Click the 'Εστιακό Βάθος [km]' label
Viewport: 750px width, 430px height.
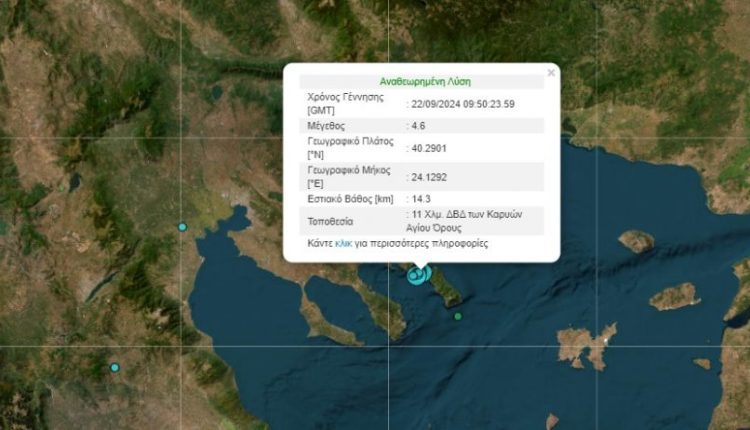(x=348, y=200)
